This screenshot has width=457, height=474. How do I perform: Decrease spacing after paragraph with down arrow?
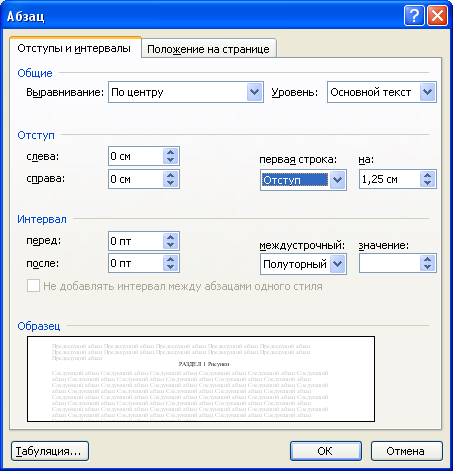171,267
